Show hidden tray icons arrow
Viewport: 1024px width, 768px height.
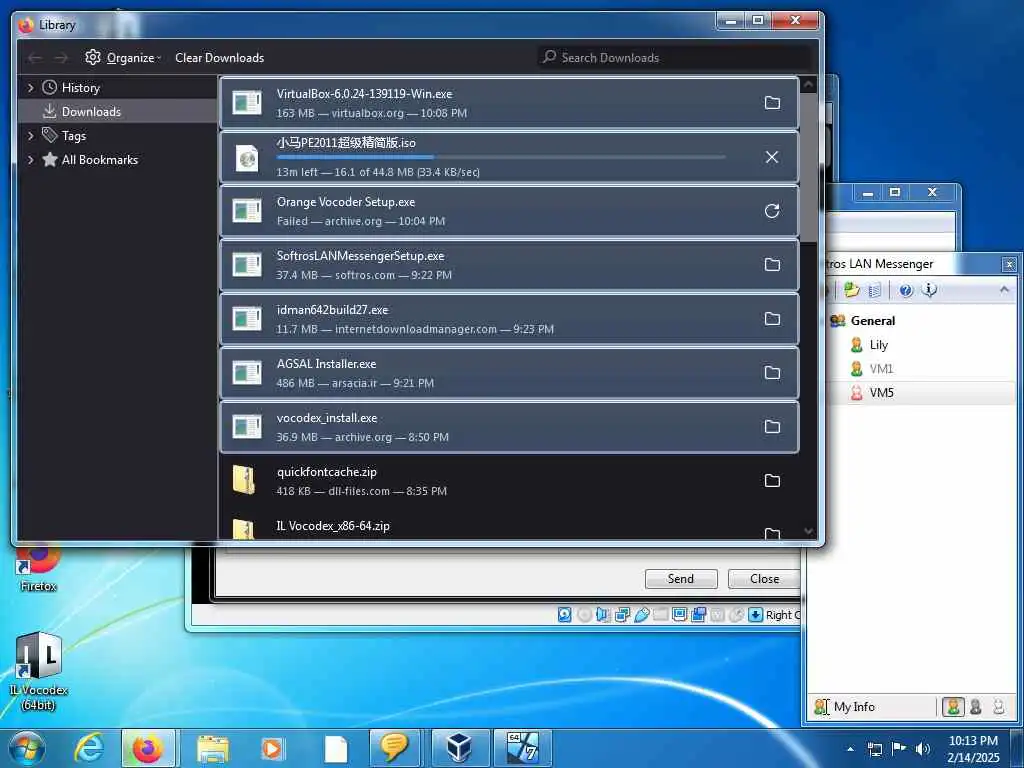(x=850, y=749)
